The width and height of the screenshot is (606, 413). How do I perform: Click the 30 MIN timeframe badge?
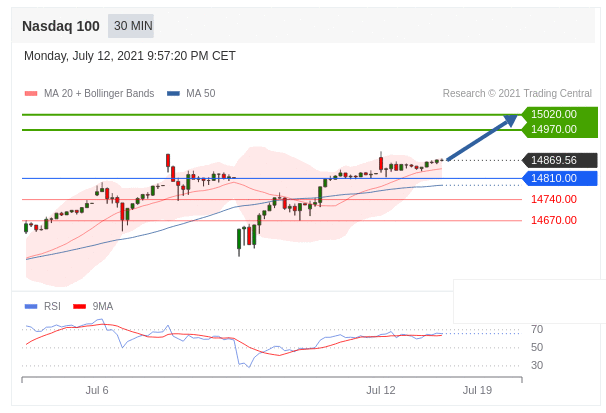pos(133,26)
